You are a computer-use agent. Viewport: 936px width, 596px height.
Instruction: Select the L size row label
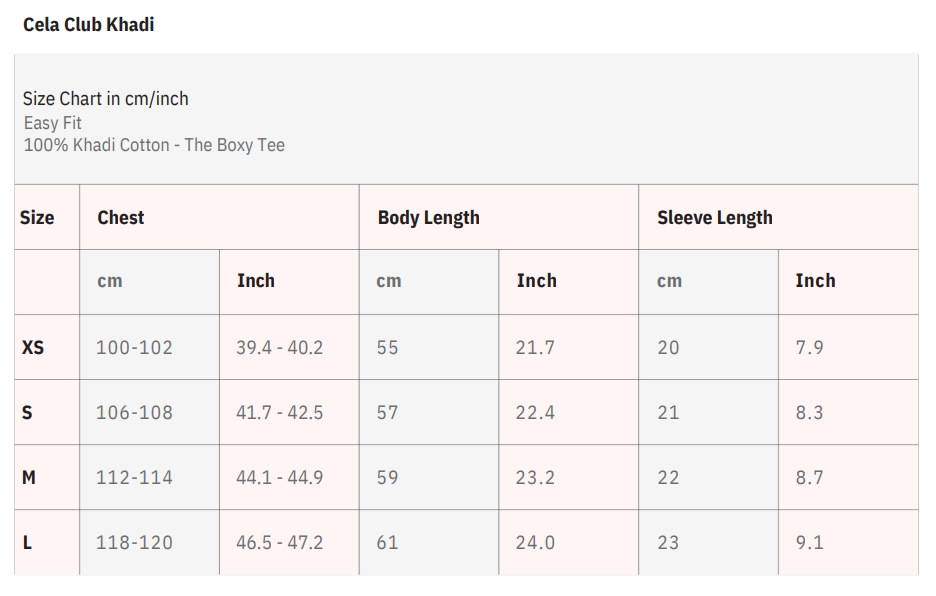(27, 542)
